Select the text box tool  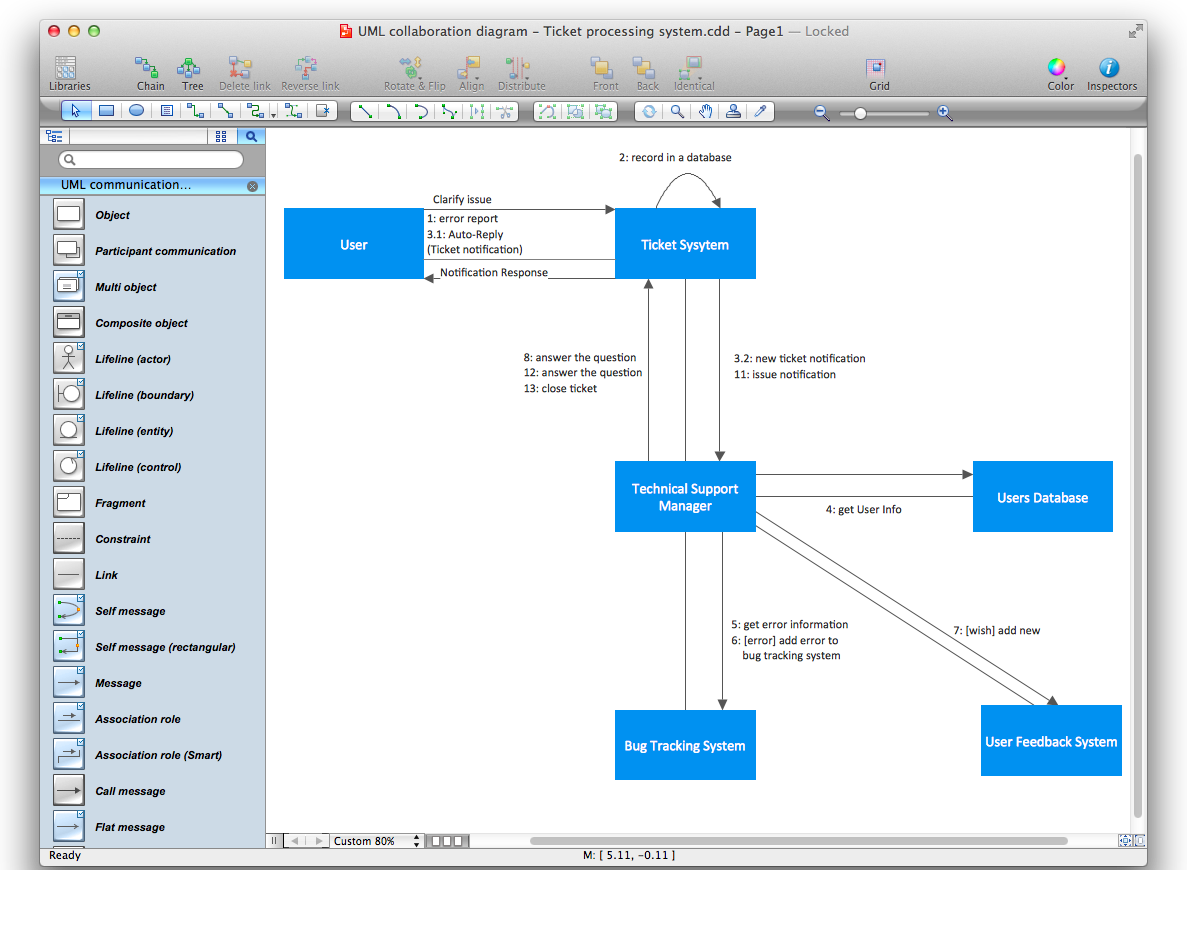point(167,111)
